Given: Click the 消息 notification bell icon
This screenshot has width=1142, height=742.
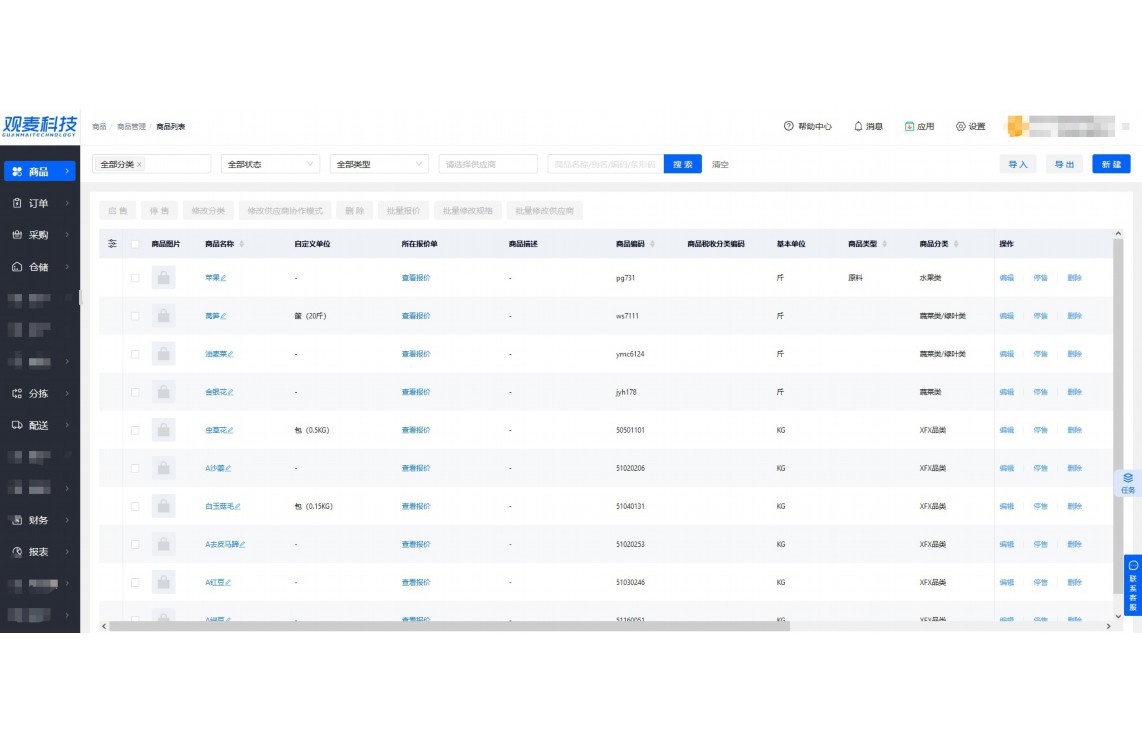Looking at the screenshot, I should 858,127.
